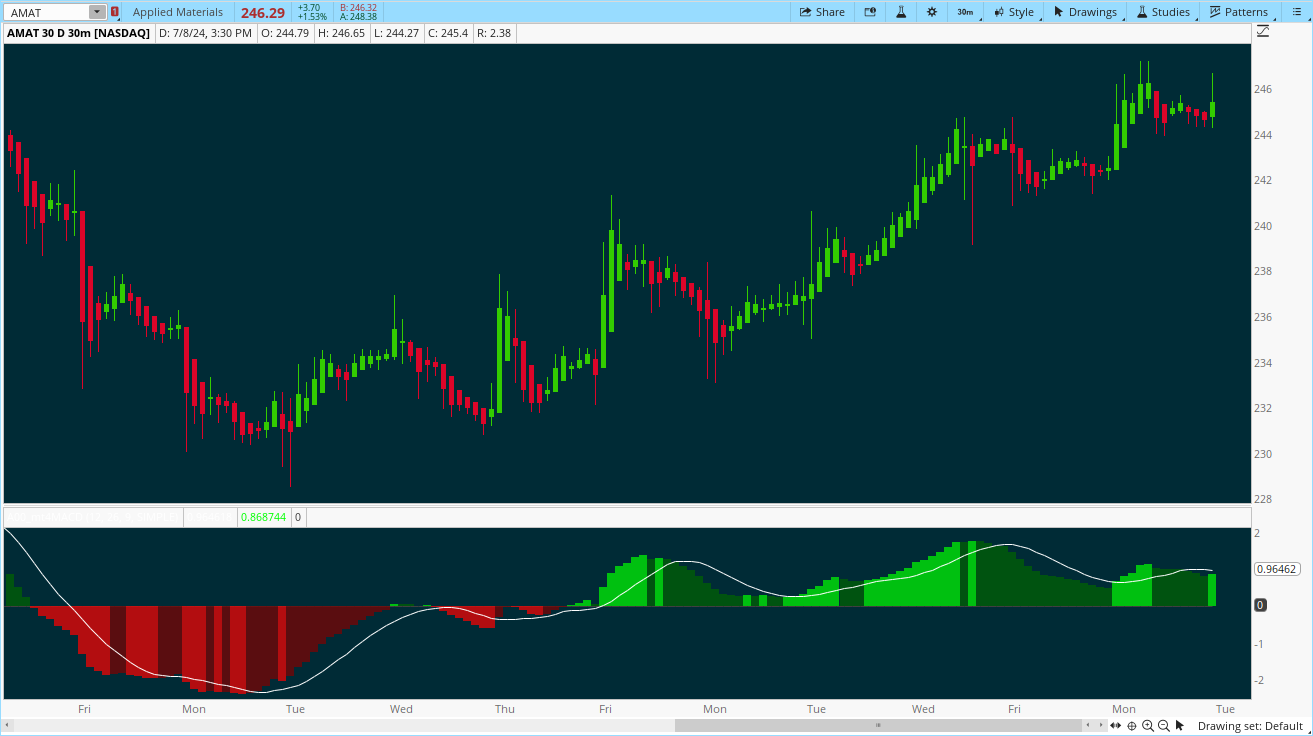
Task: Click the zoom out magnifier icon
Action: [x=1163, y=726]
